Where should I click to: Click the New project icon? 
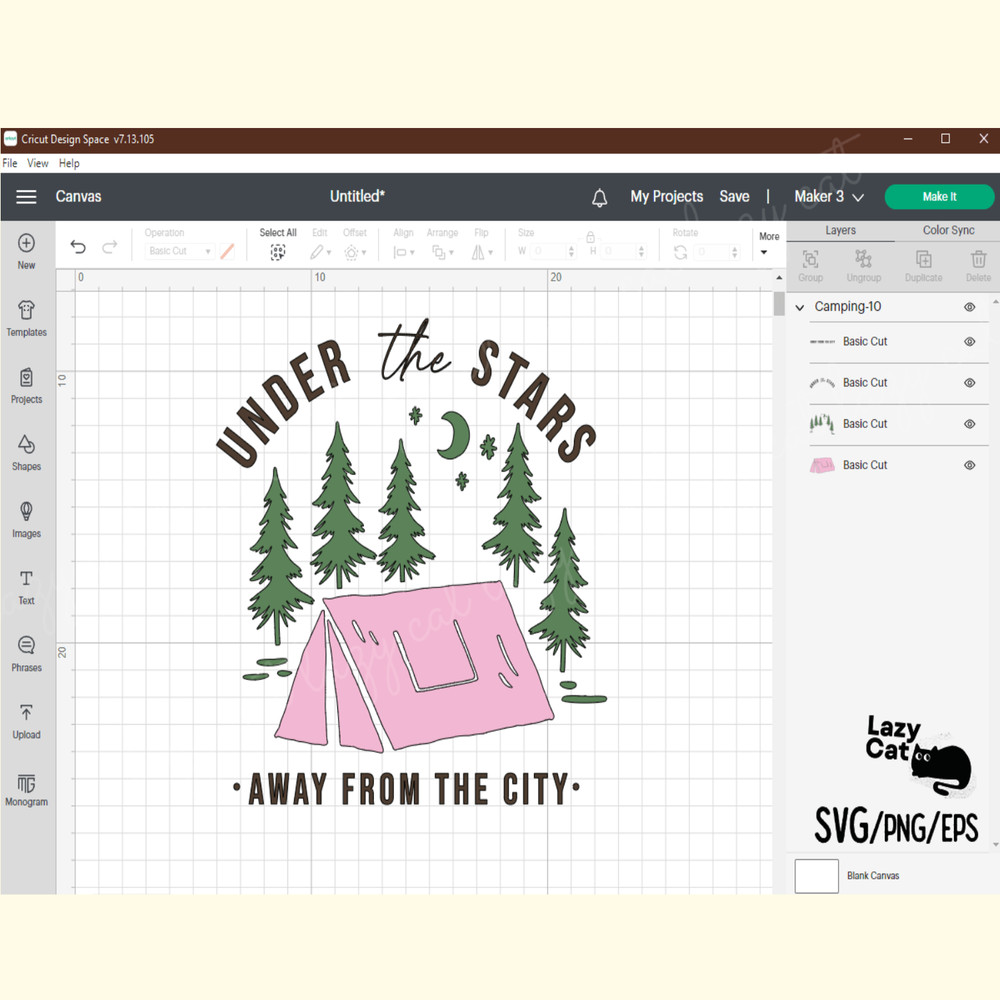coord(26,250)
